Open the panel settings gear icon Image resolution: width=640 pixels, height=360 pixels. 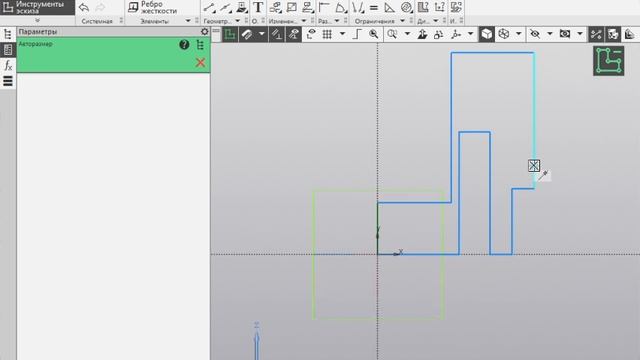204,31
